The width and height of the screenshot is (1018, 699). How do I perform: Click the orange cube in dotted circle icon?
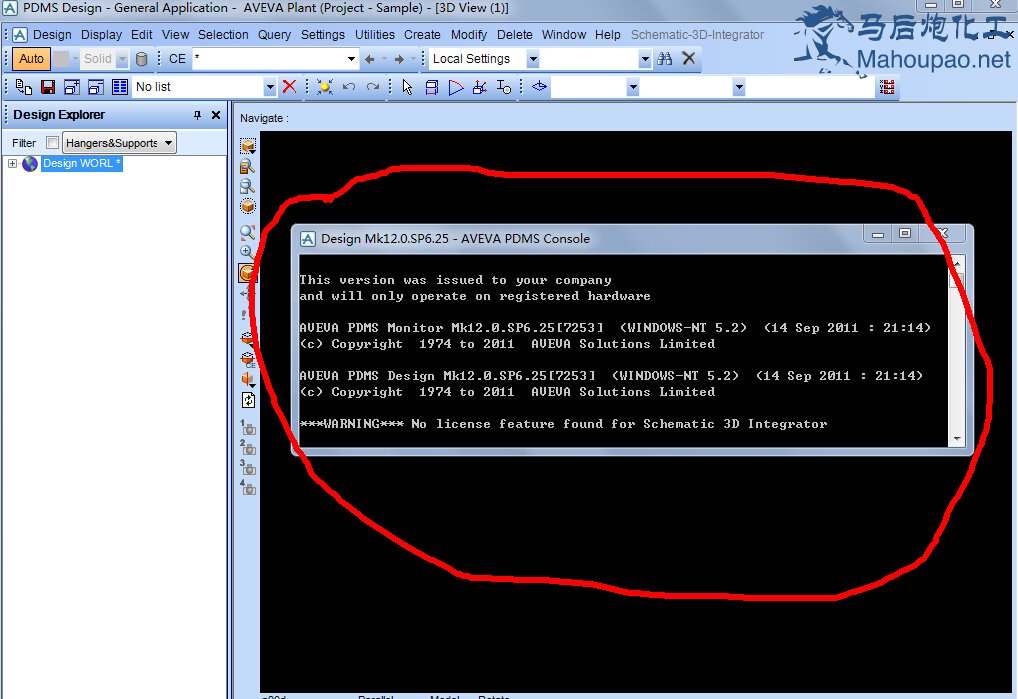[x=247, y=206]
